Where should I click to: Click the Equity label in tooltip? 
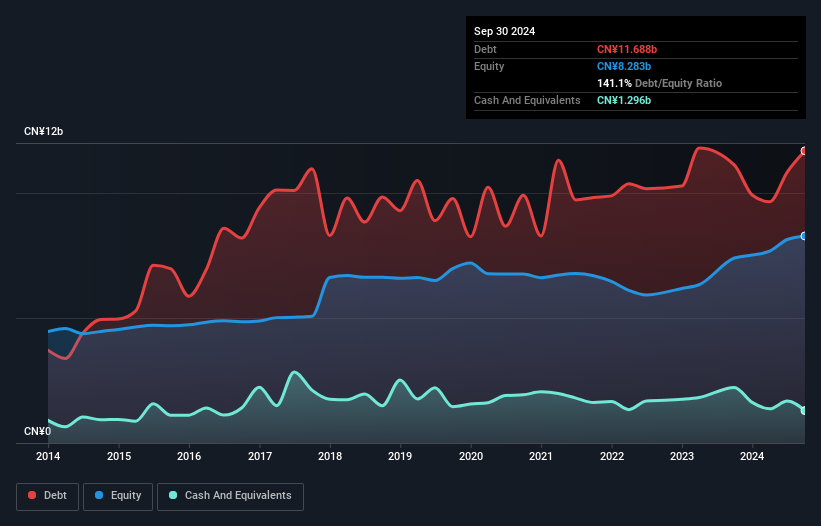click(x=489, y=66)
